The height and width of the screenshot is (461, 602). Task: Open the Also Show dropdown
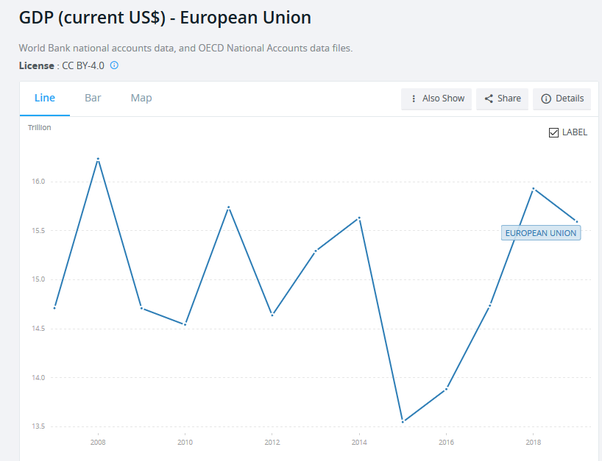click(x=438, y=98)
